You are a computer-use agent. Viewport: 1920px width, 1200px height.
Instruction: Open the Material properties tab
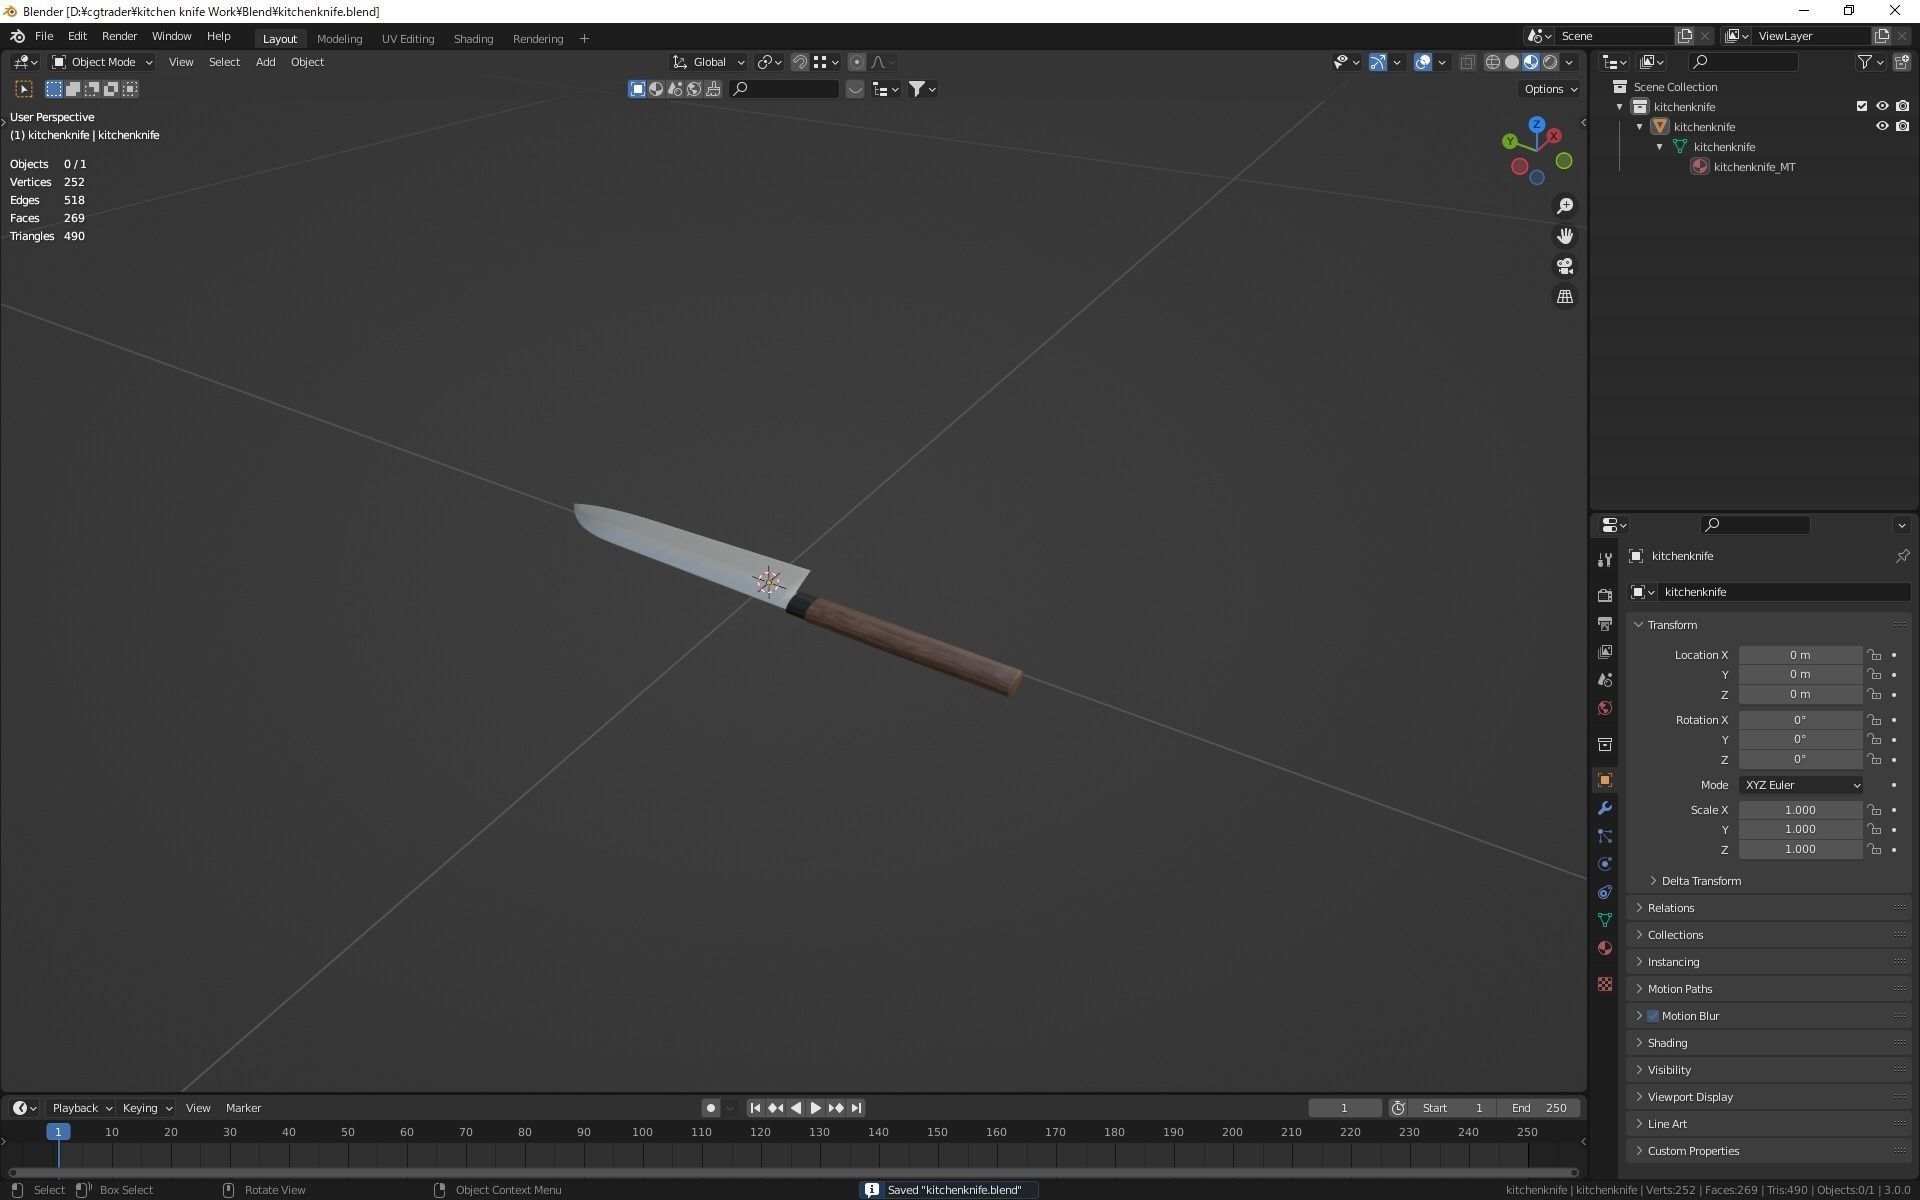coord(1605,948)
